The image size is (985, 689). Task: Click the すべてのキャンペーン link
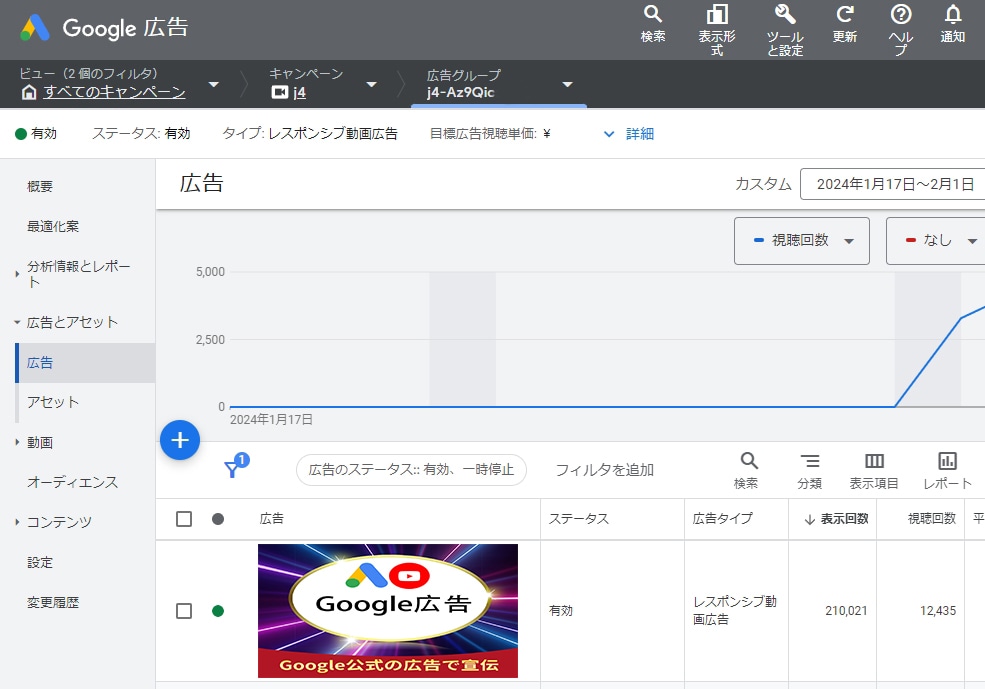(x=114, y=92)
